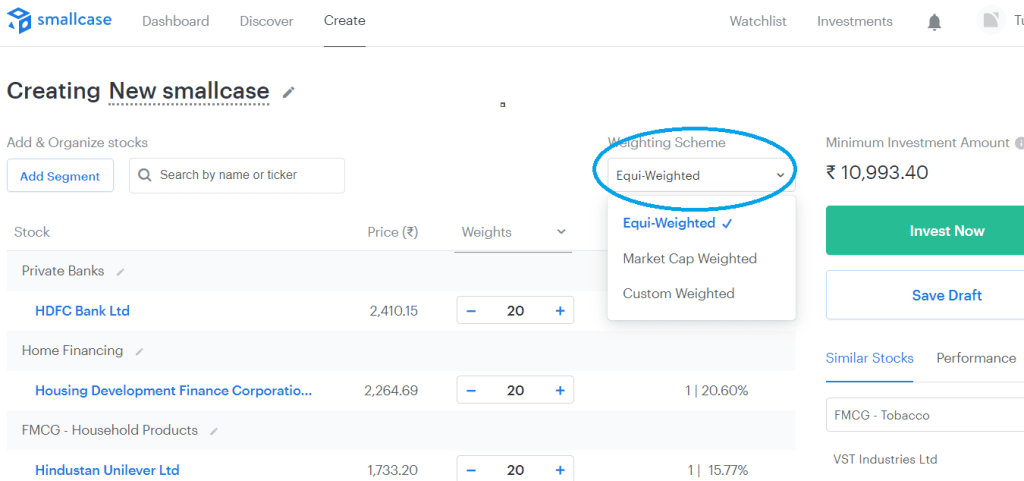Viewport: 1024px width, 481px height.
Task: Select Market Cap Weighted option
Action: click(690, 258)
